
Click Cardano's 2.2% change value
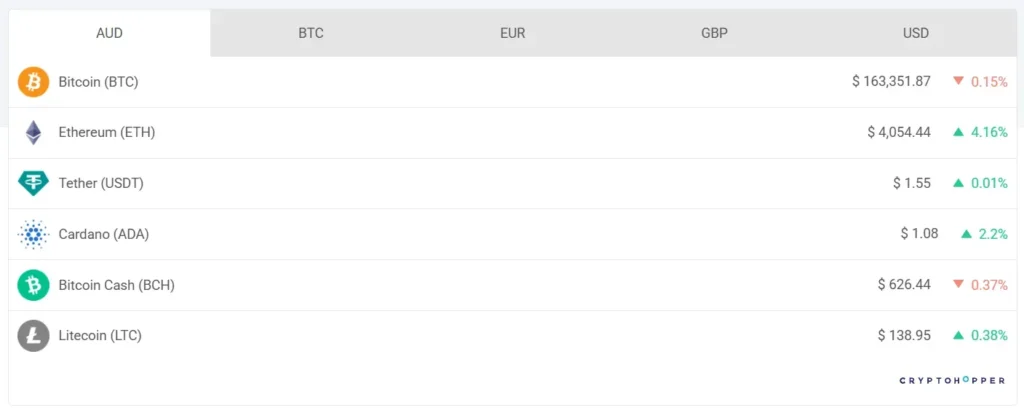click(993, 234)
